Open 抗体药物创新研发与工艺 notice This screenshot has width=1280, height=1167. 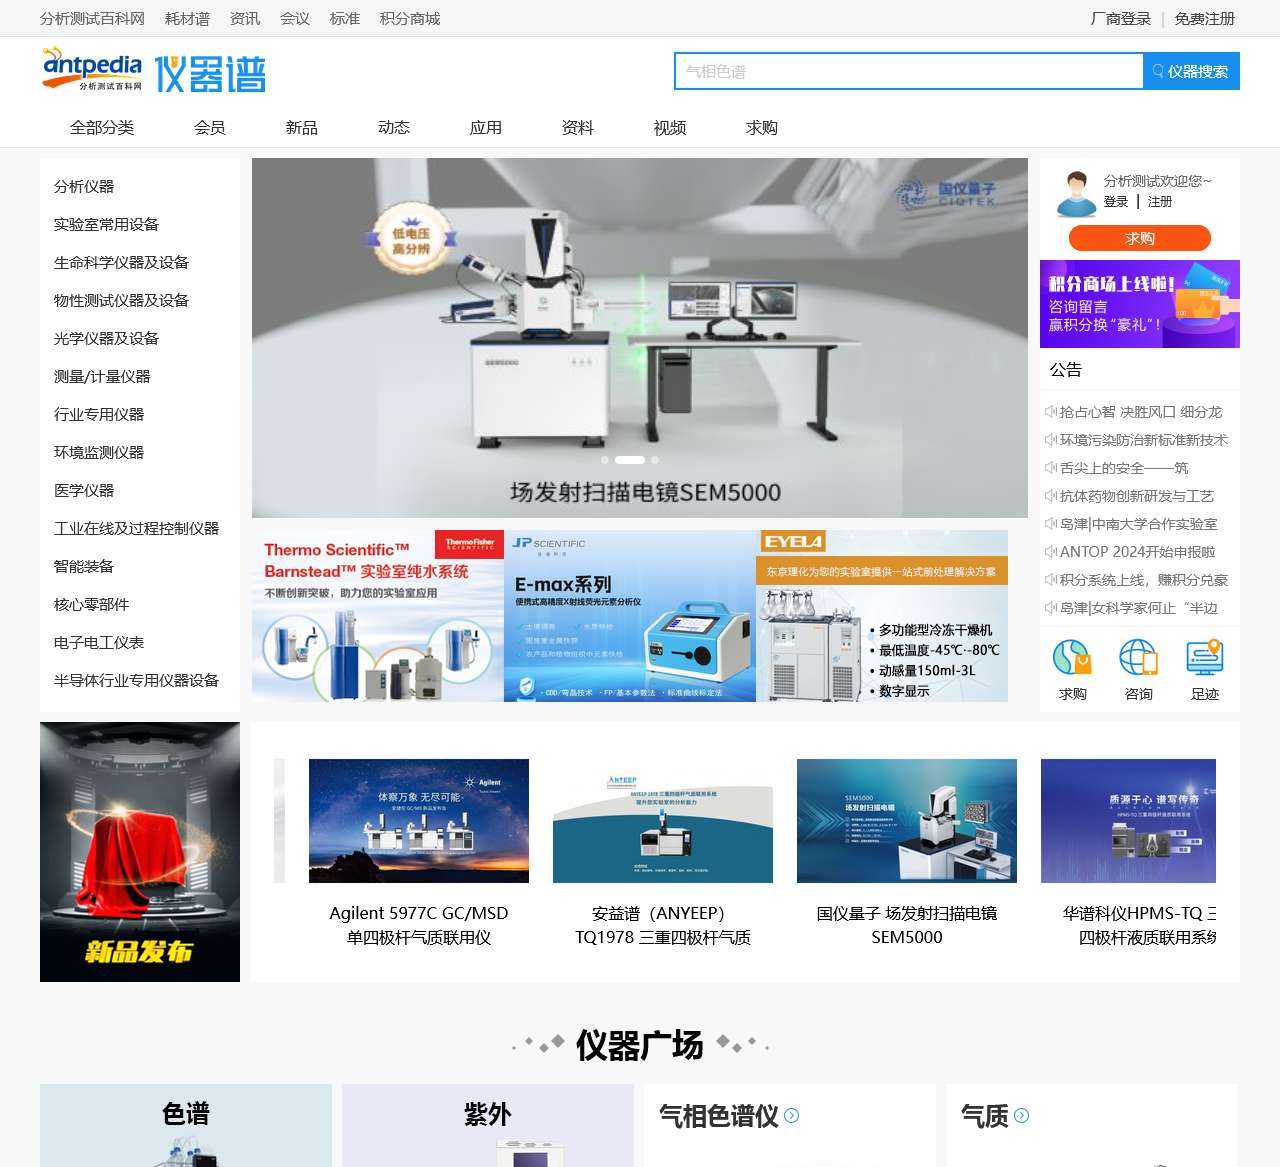(1137, 496)
